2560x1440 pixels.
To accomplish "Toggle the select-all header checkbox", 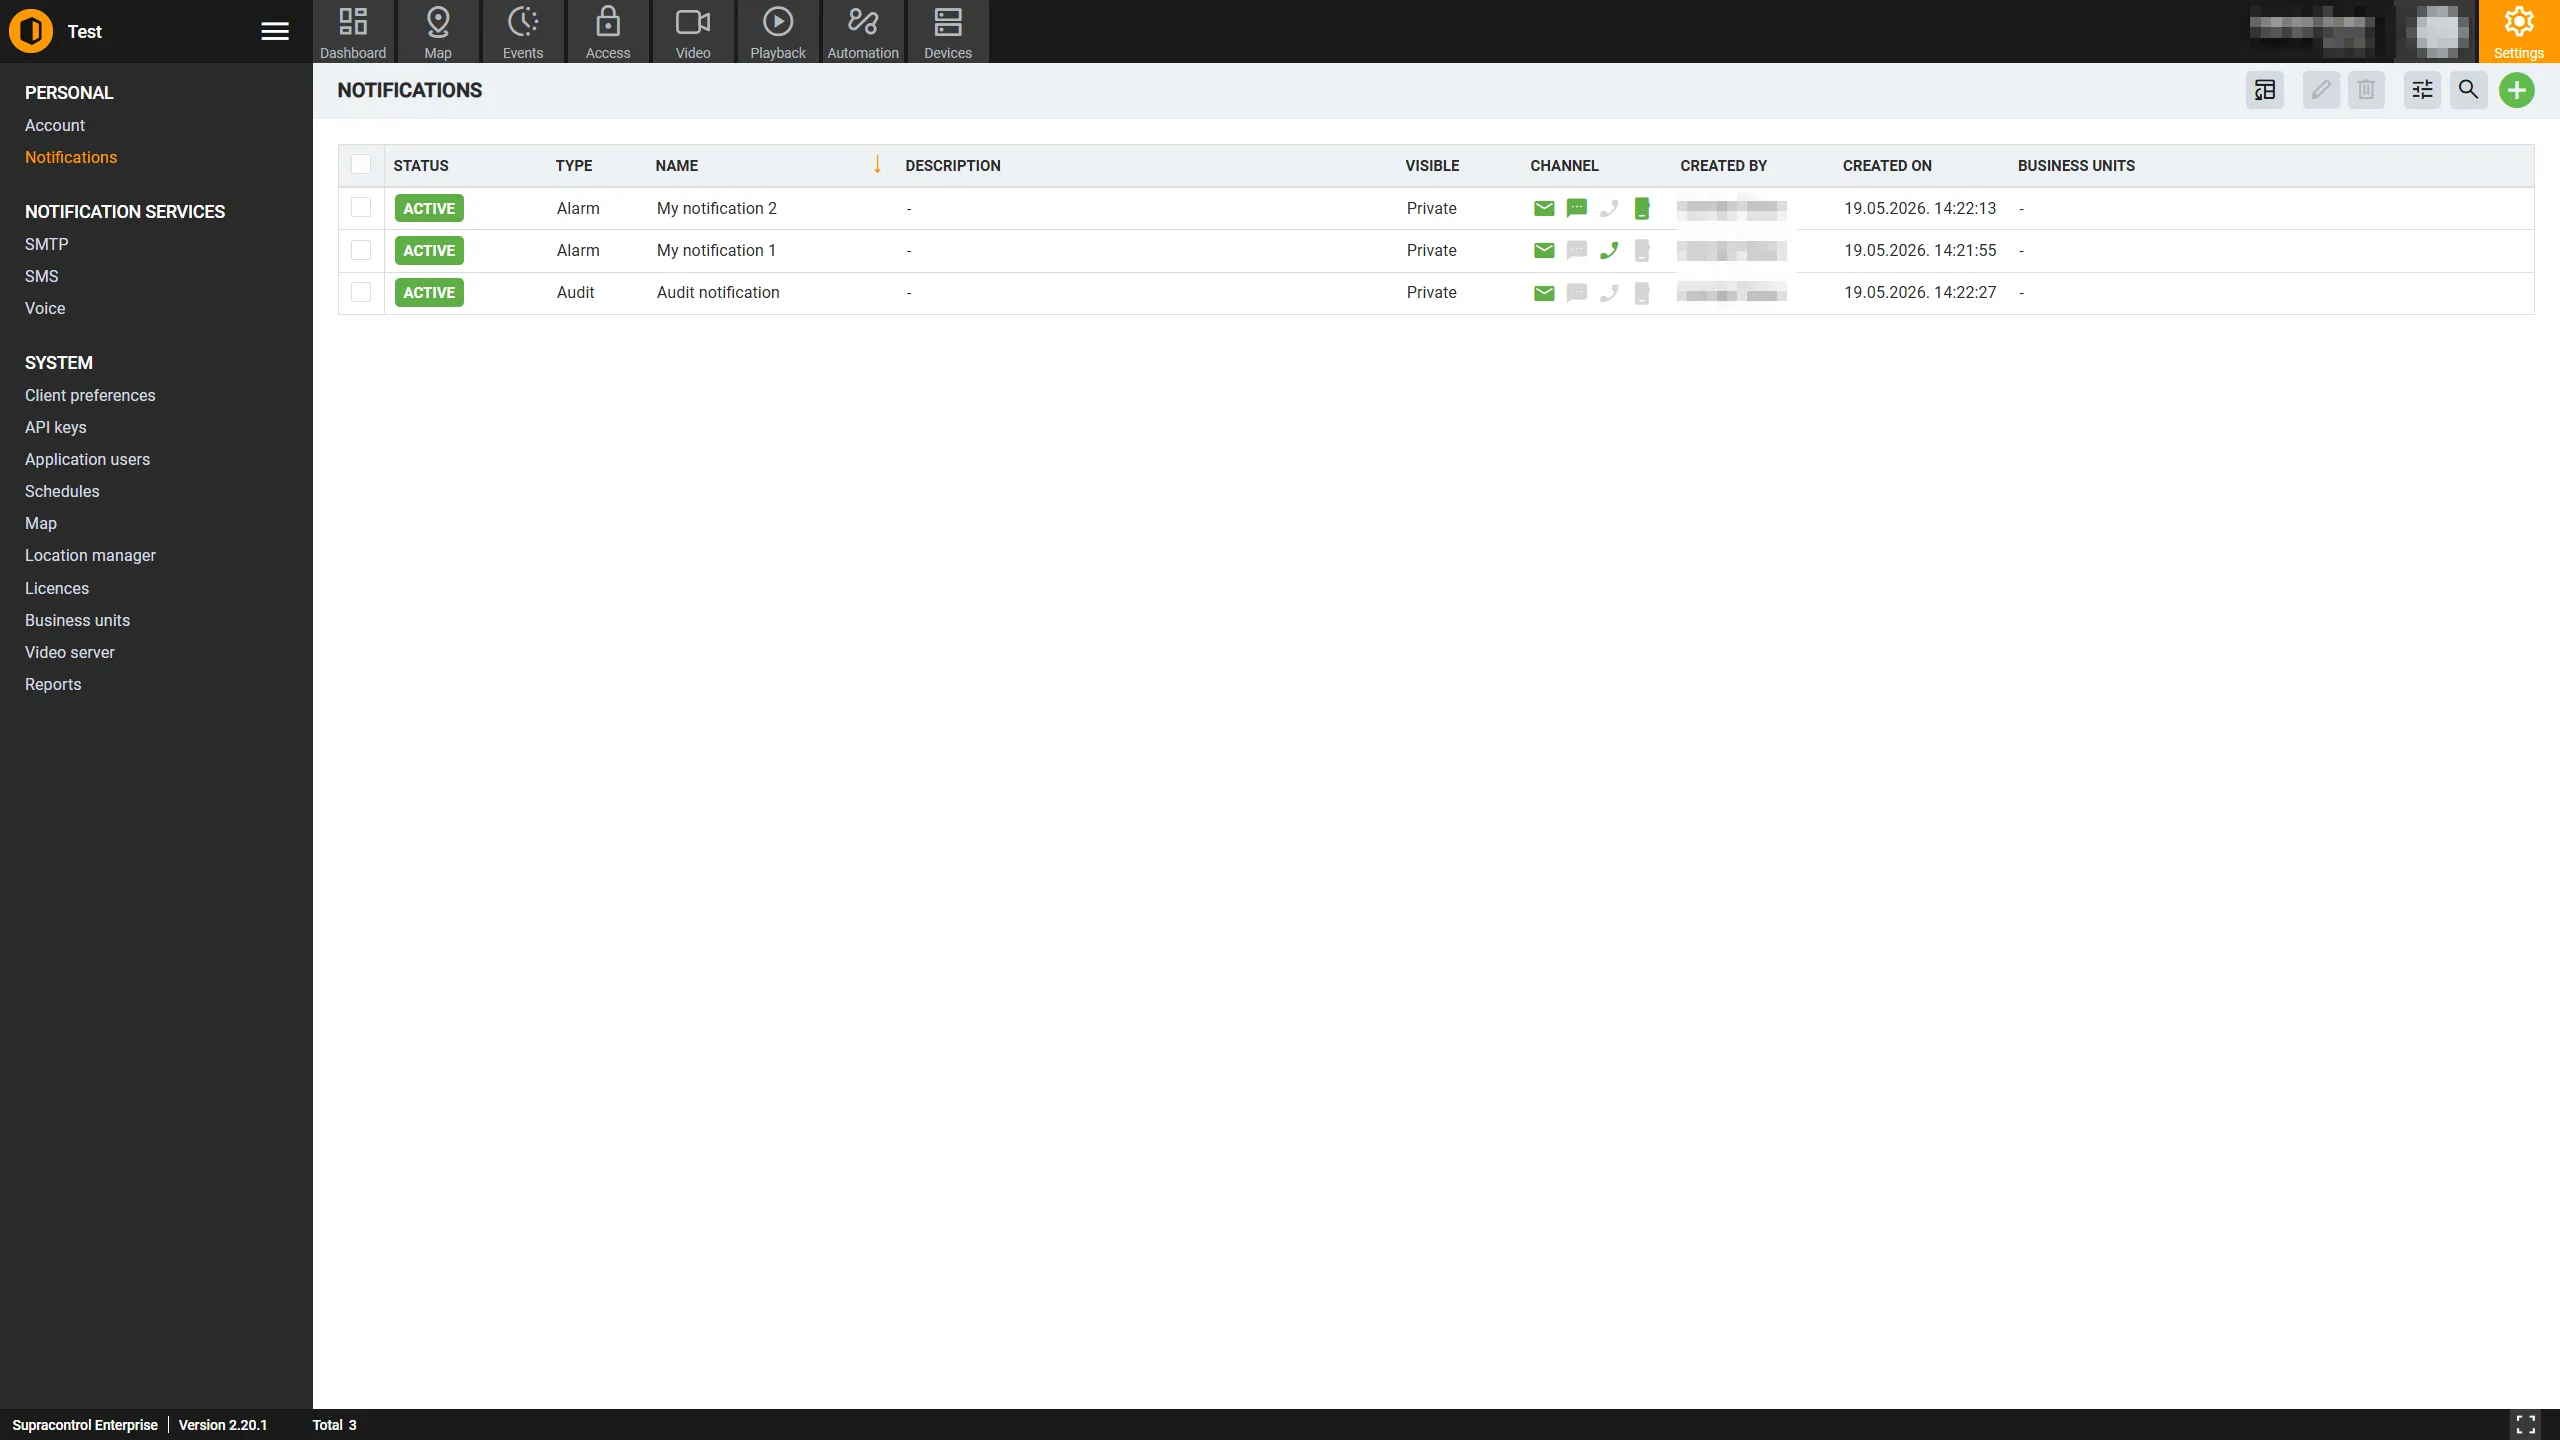I will coord(361,165).
